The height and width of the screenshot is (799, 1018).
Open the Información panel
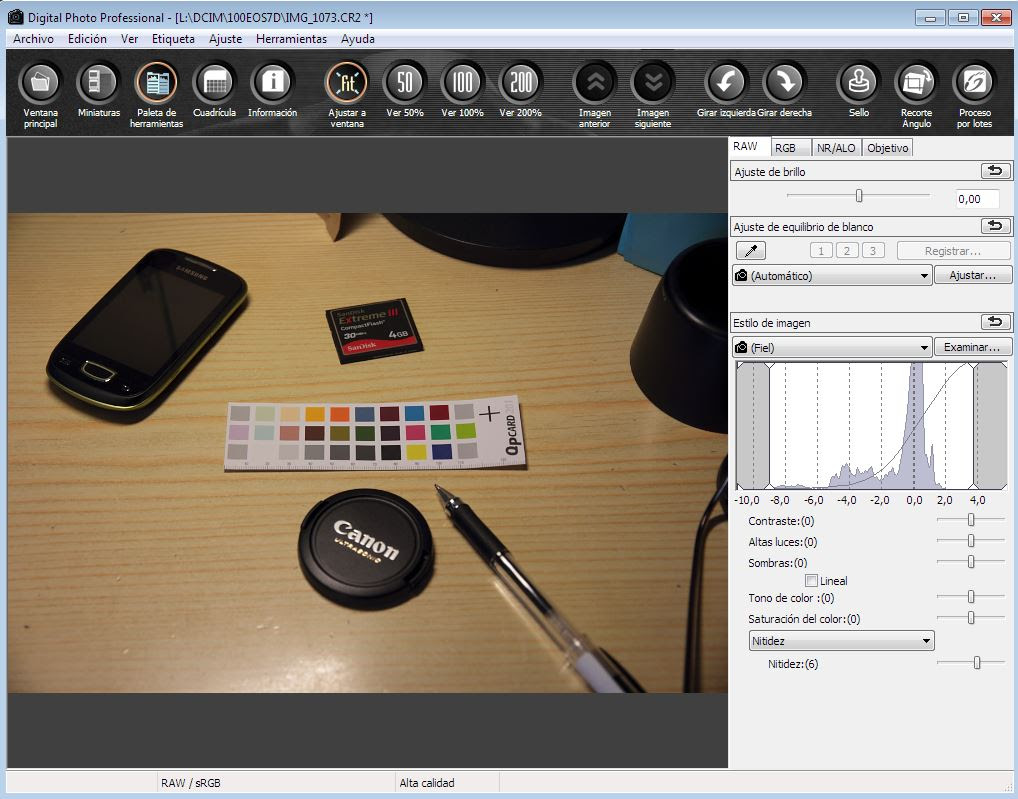pyautogui.click(x=273, y=82)
